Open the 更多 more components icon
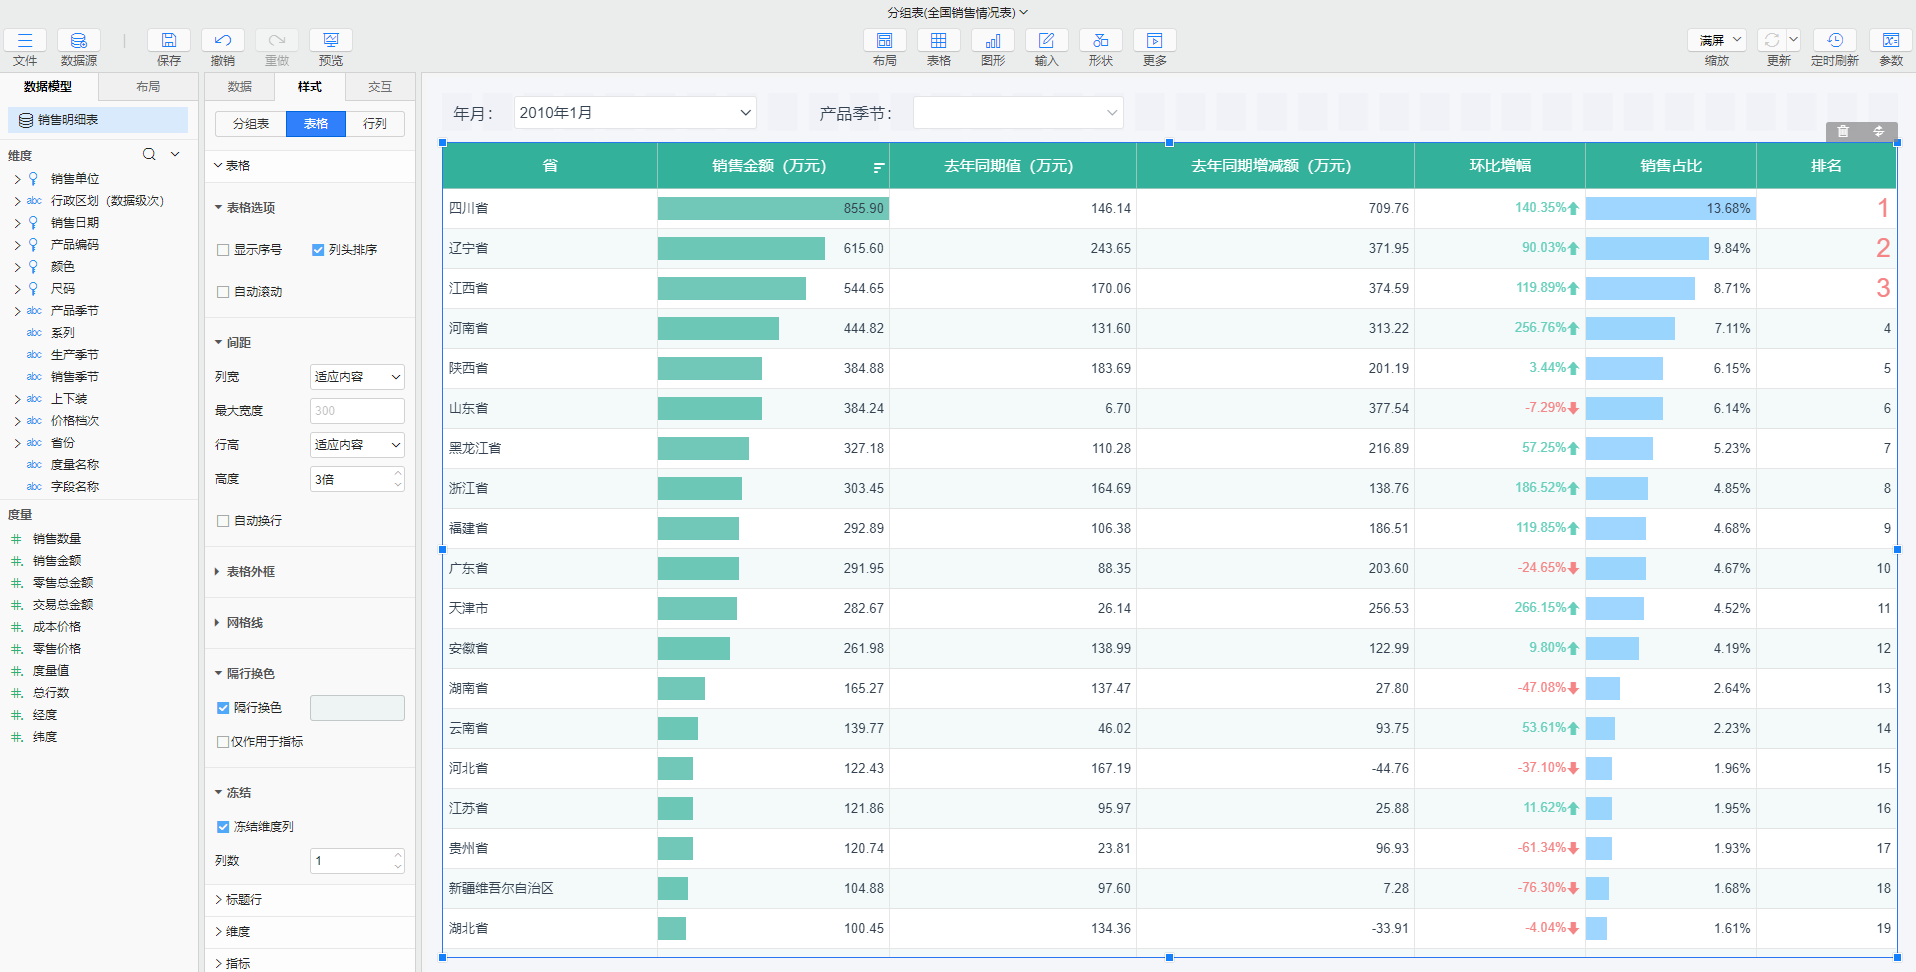This screenshot has width=1916, height=972. point(1155,40)
